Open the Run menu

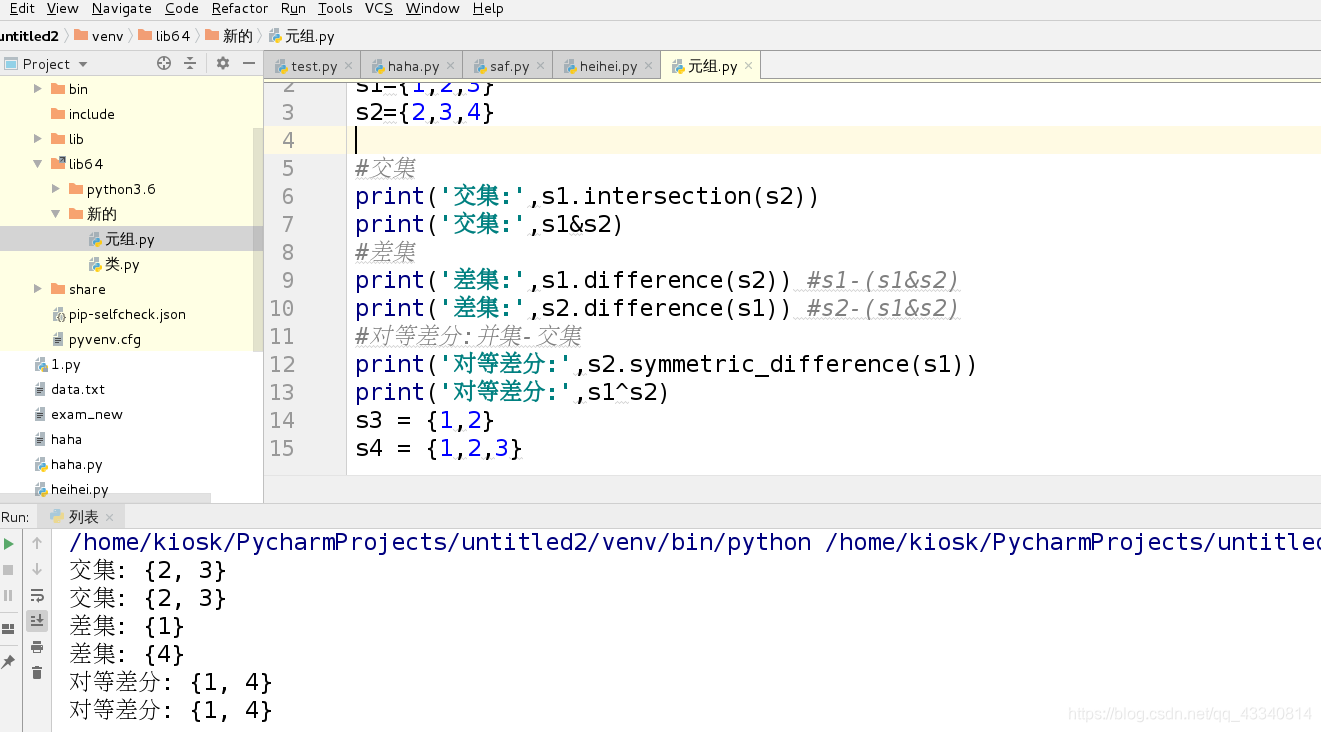293,8
